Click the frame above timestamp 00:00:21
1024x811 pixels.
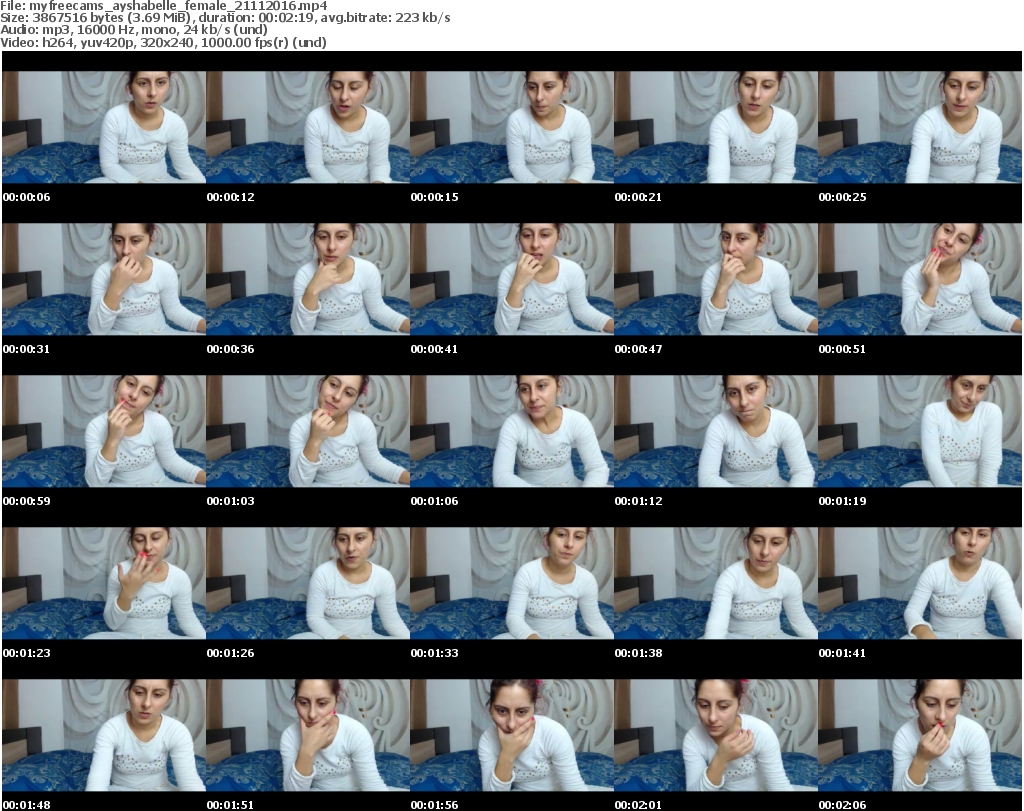[x=716, y=127]
